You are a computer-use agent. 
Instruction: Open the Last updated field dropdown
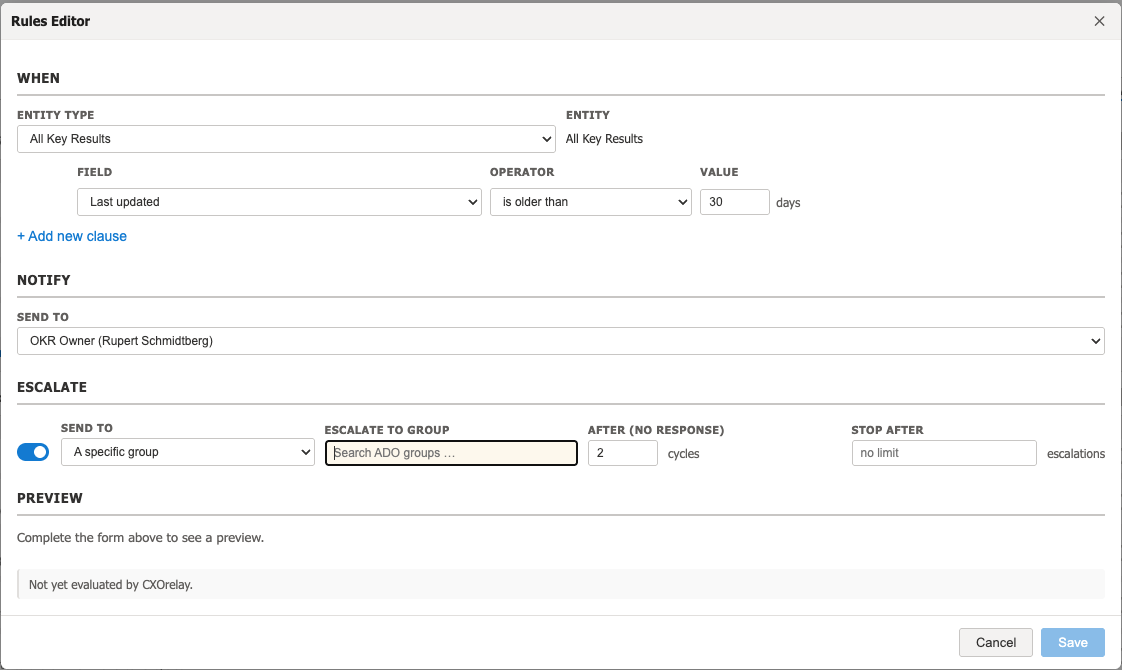coord(279,202)
